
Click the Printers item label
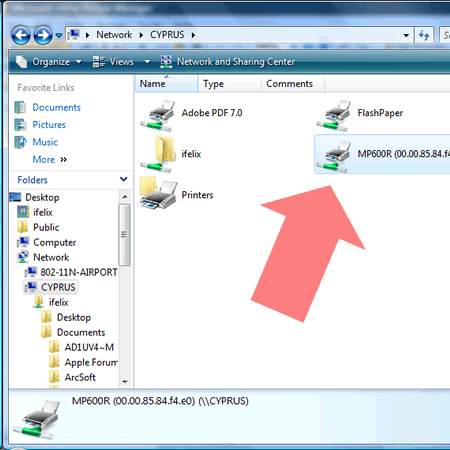[197, 195]
